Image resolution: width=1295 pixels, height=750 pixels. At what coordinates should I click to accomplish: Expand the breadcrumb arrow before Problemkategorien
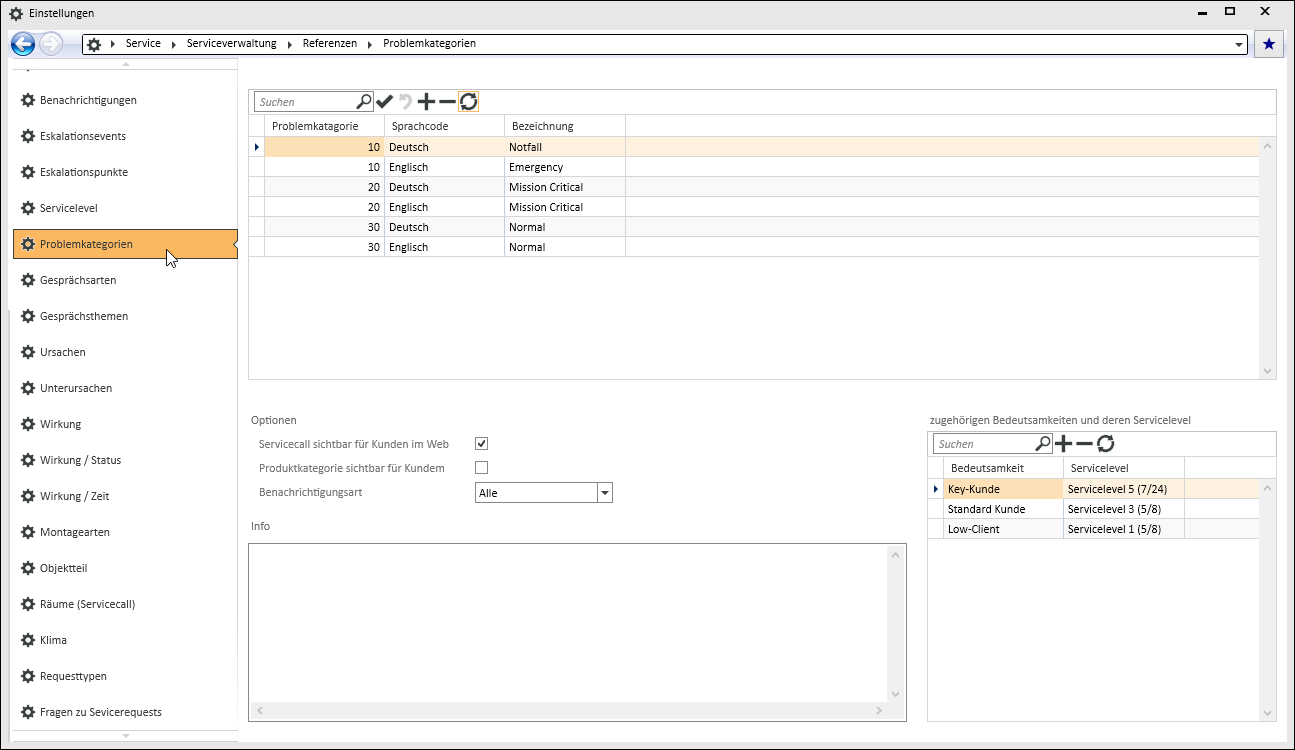[370, 45]
